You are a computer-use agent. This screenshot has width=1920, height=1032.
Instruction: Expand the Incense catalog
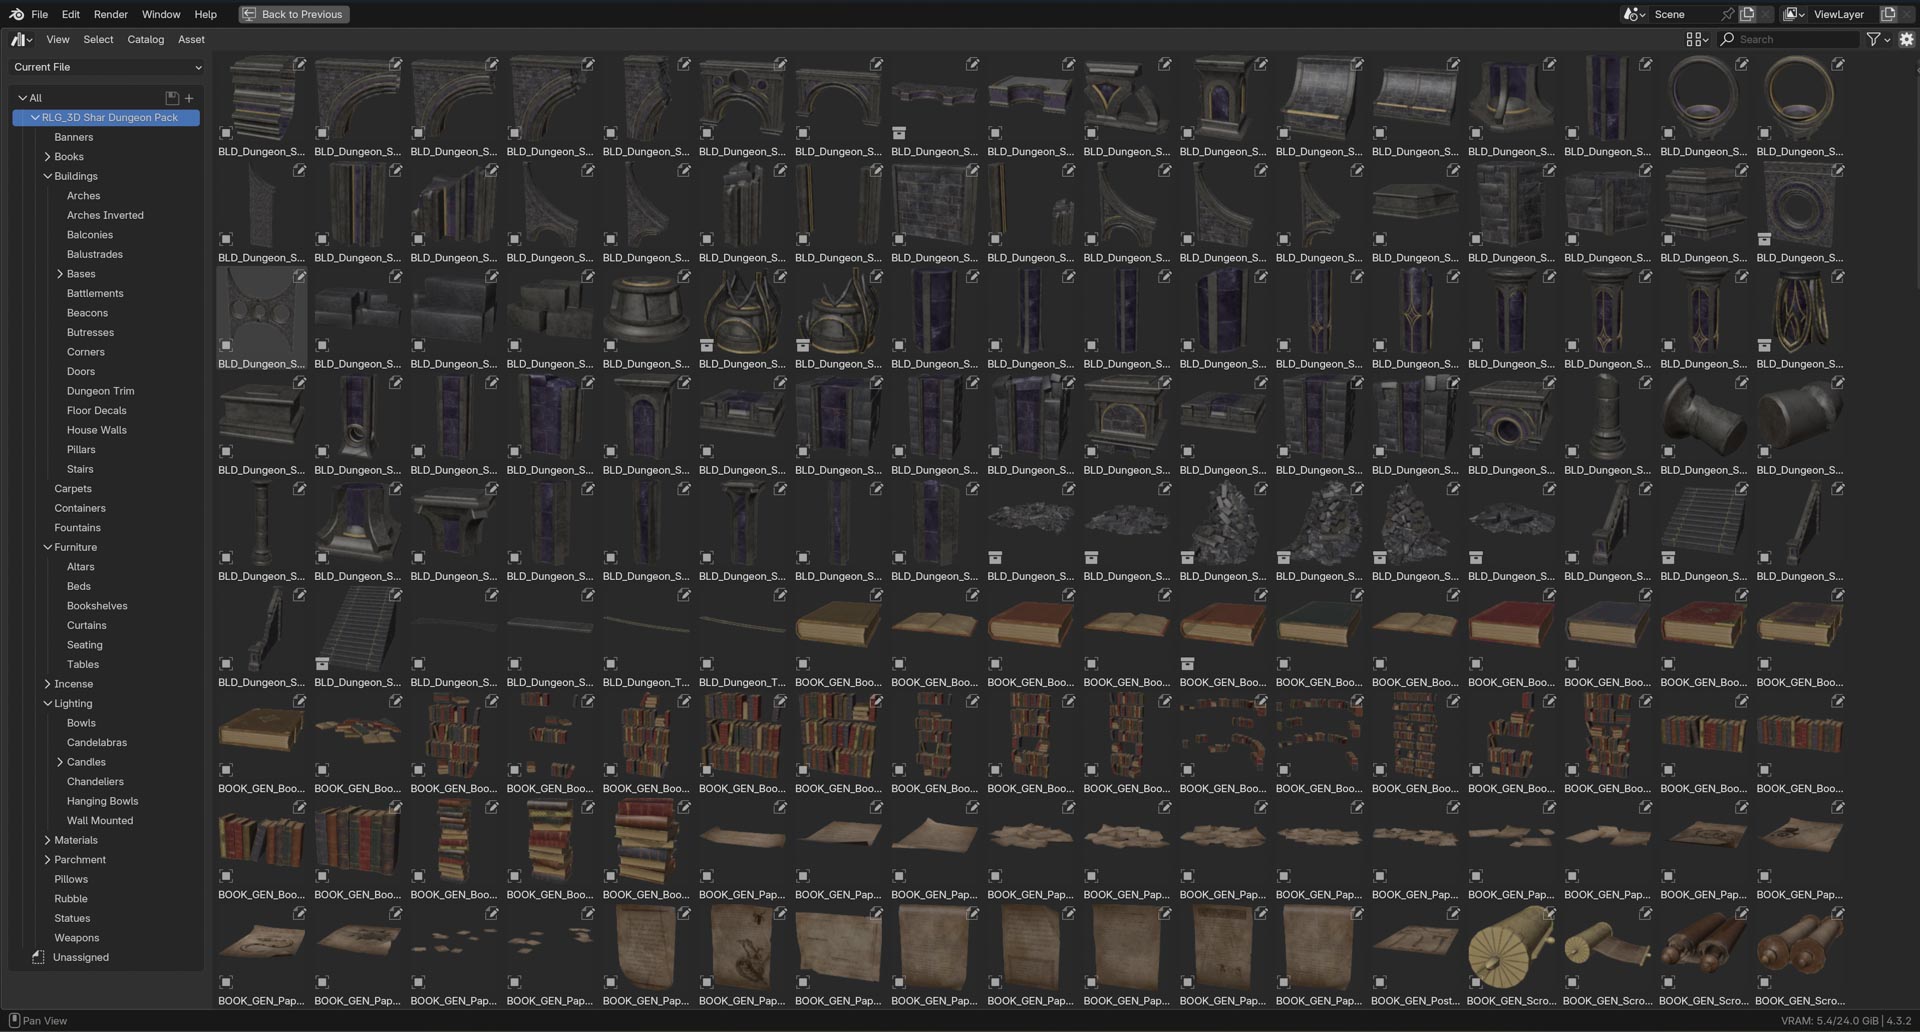click(x=47, y=684)
